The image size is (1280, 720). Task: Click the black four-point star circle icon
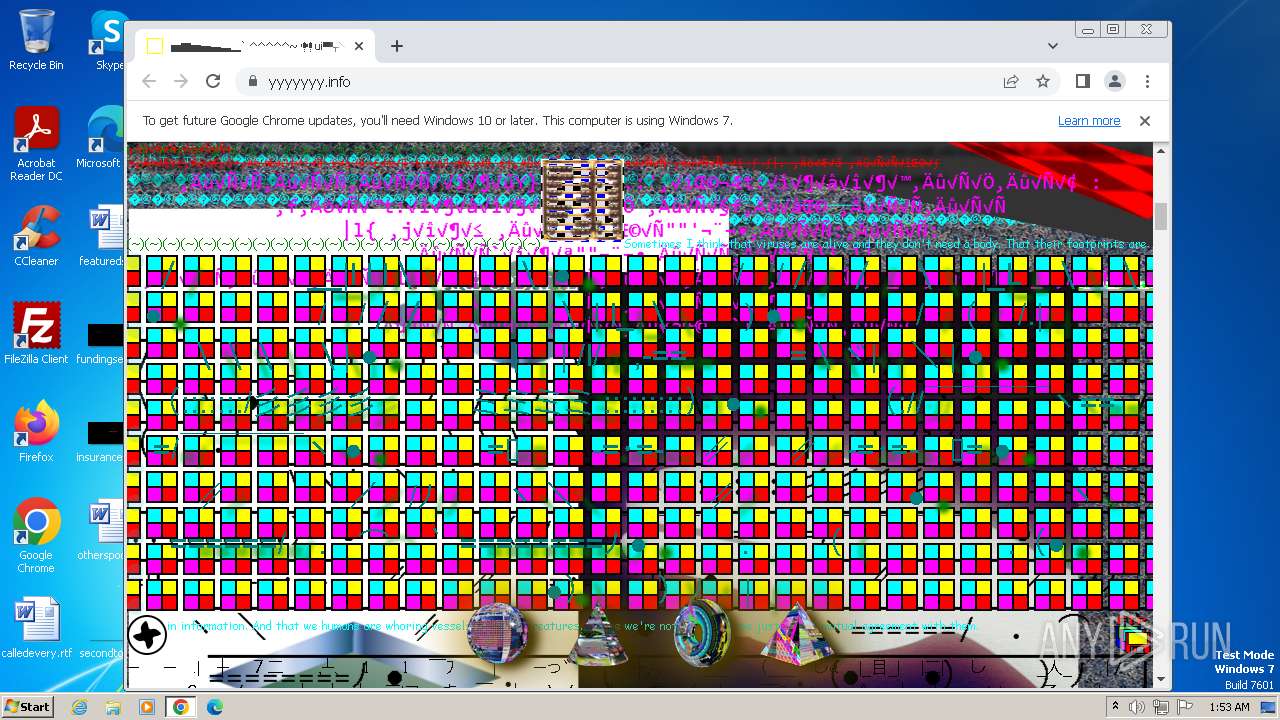pyautogui.click(x=147, y=634)
